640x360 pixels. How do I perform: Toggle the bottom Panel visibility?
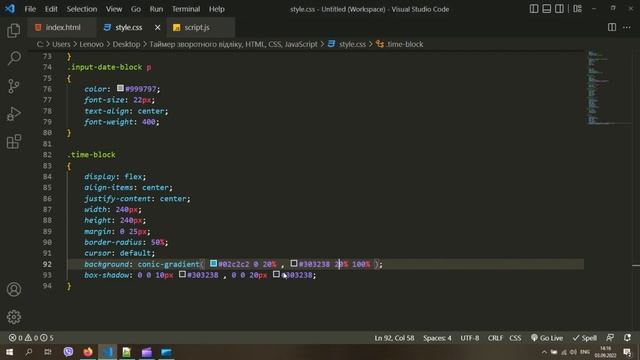coord(547,9)
